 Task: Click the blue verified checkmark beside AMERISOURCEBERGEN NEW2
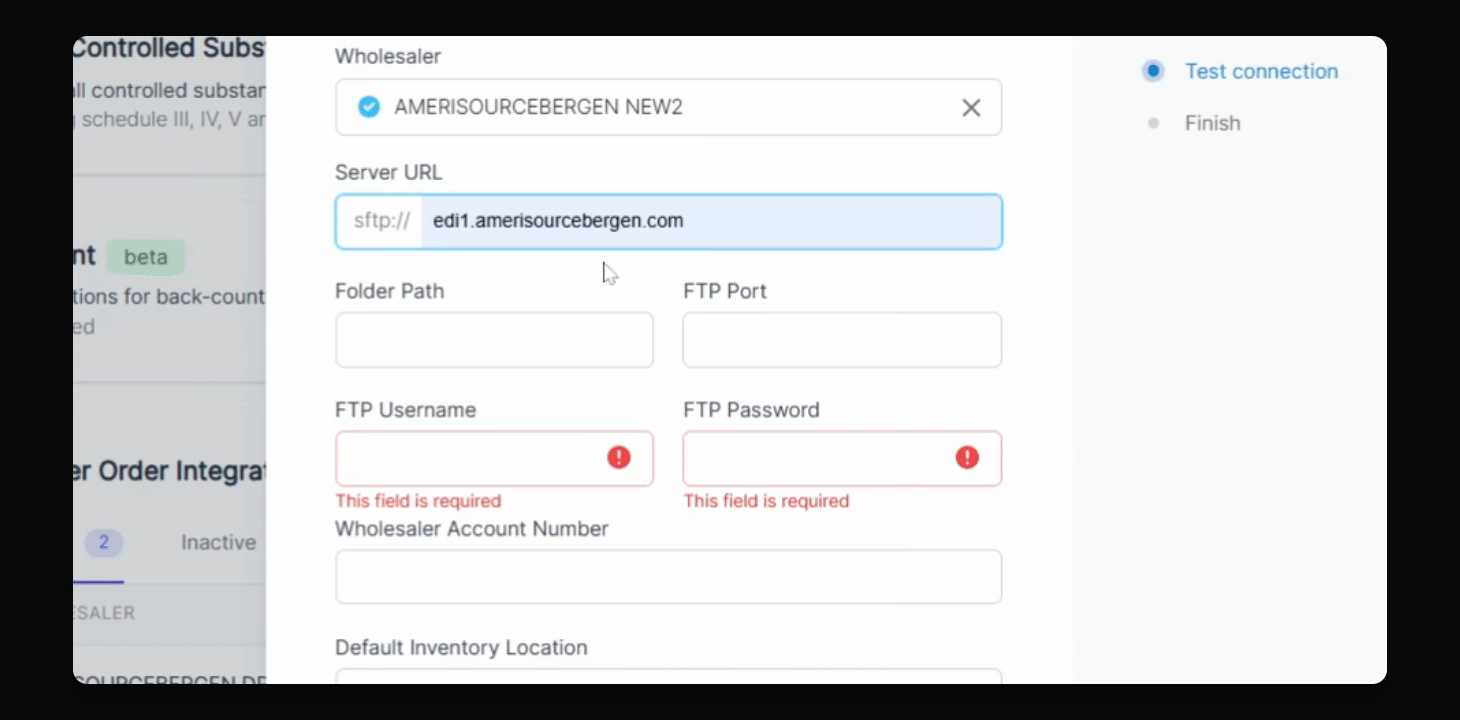tap(369, 107)
